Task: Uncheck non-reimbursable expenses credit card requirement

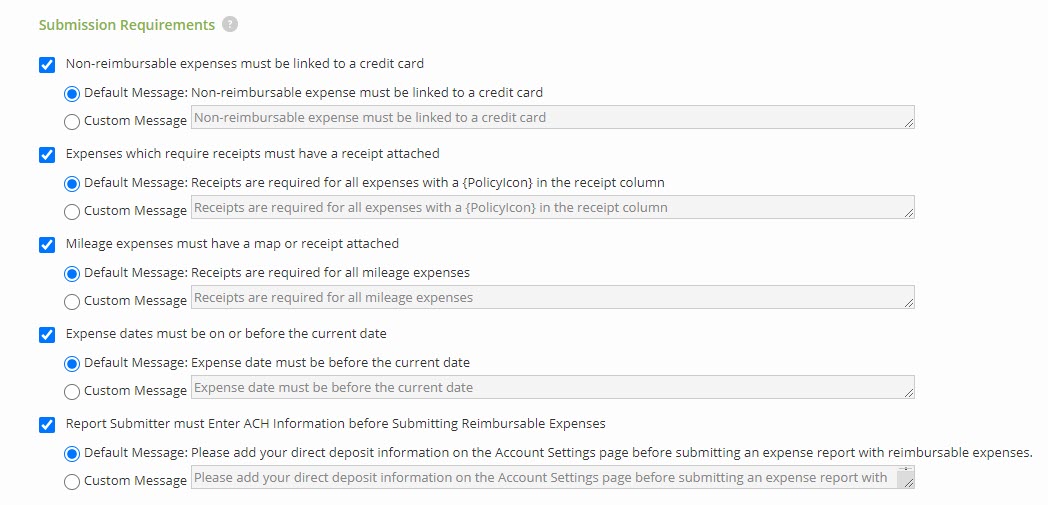Action: 47,65
